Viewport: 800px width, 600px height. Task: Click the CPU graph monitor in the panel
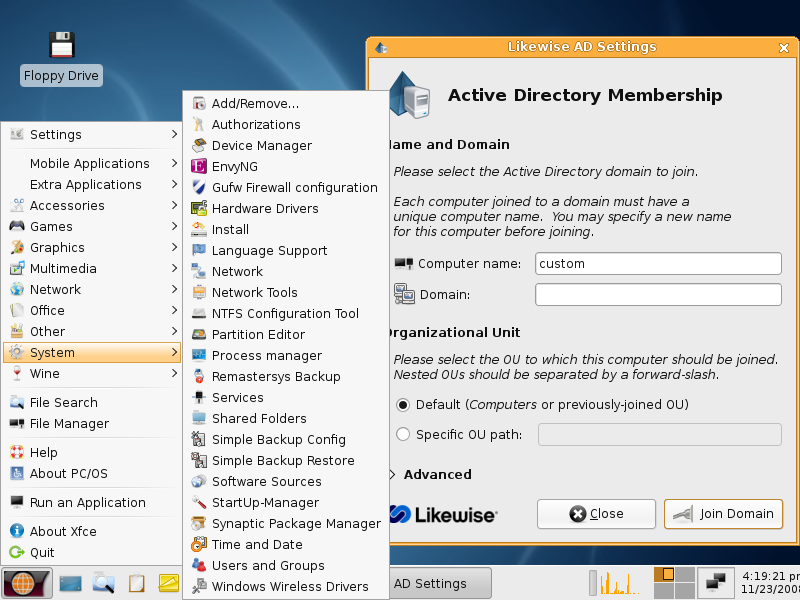[x=619, y=583]
